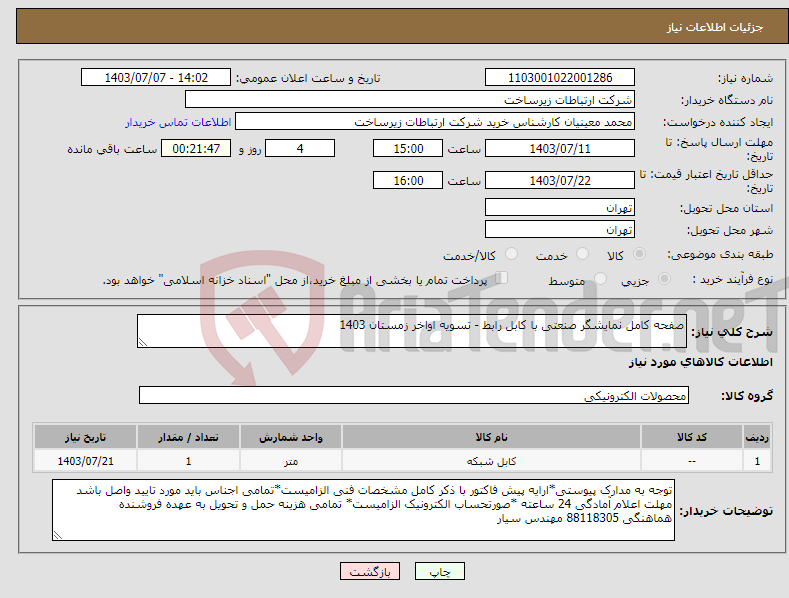Click the شرح کلی نیاز text area

point(412,331)
